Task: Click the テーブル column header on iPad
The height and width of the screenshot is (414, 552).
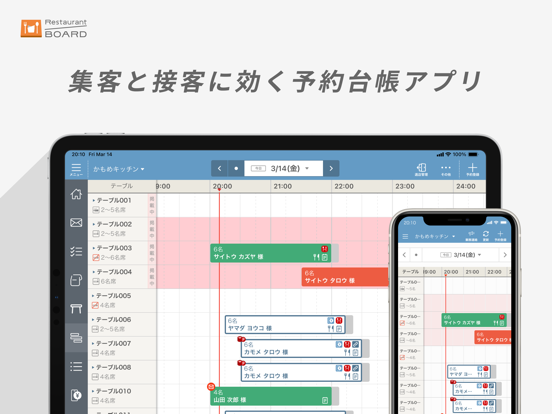Action: (x=122, y=186)
